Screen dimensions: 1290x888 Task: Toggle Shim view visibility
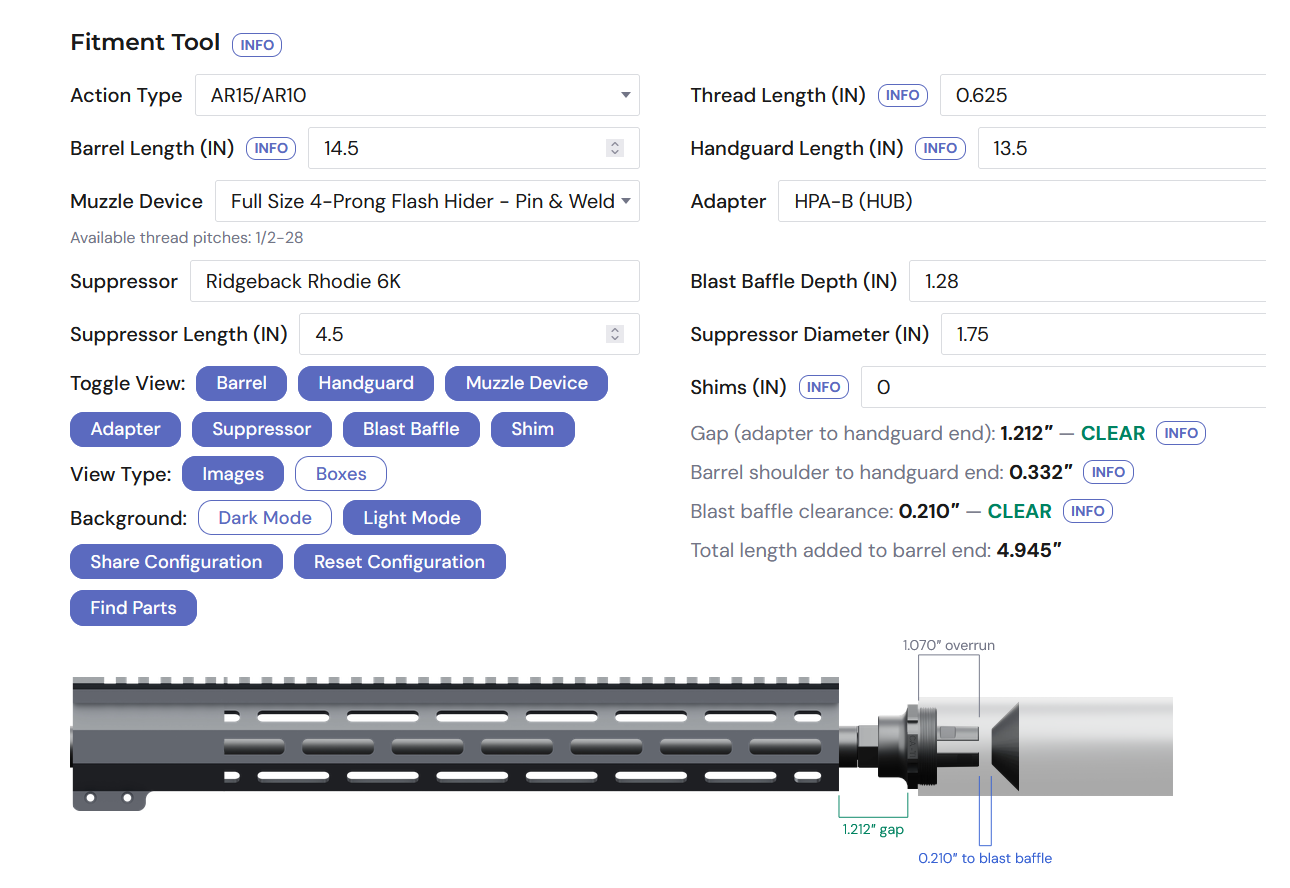point(533,429)
